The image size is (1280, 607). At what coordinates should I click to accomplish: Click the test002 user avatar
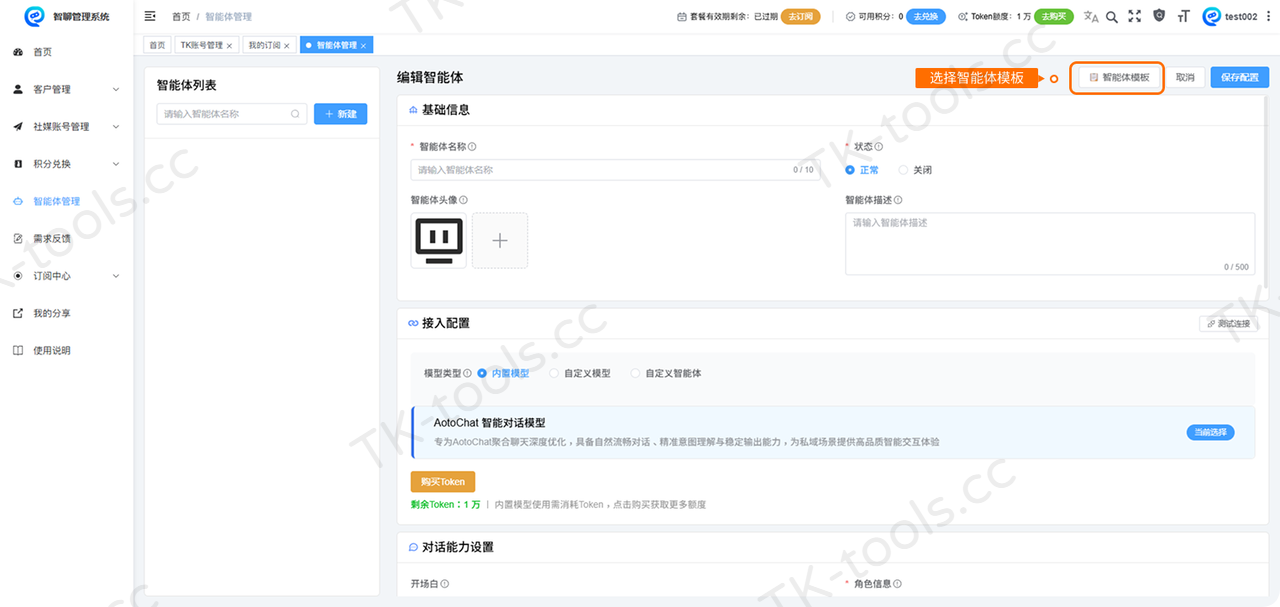[1212, 16]
